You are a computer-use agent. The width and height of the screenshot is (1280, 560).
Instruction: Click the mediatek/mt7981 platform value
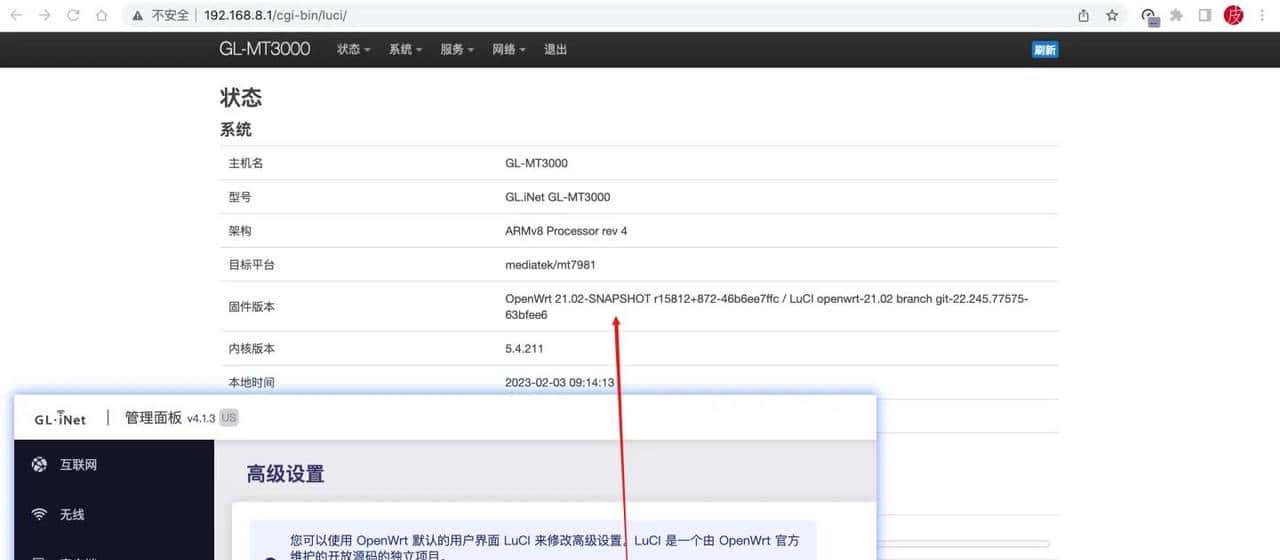(x=551, y=265)
